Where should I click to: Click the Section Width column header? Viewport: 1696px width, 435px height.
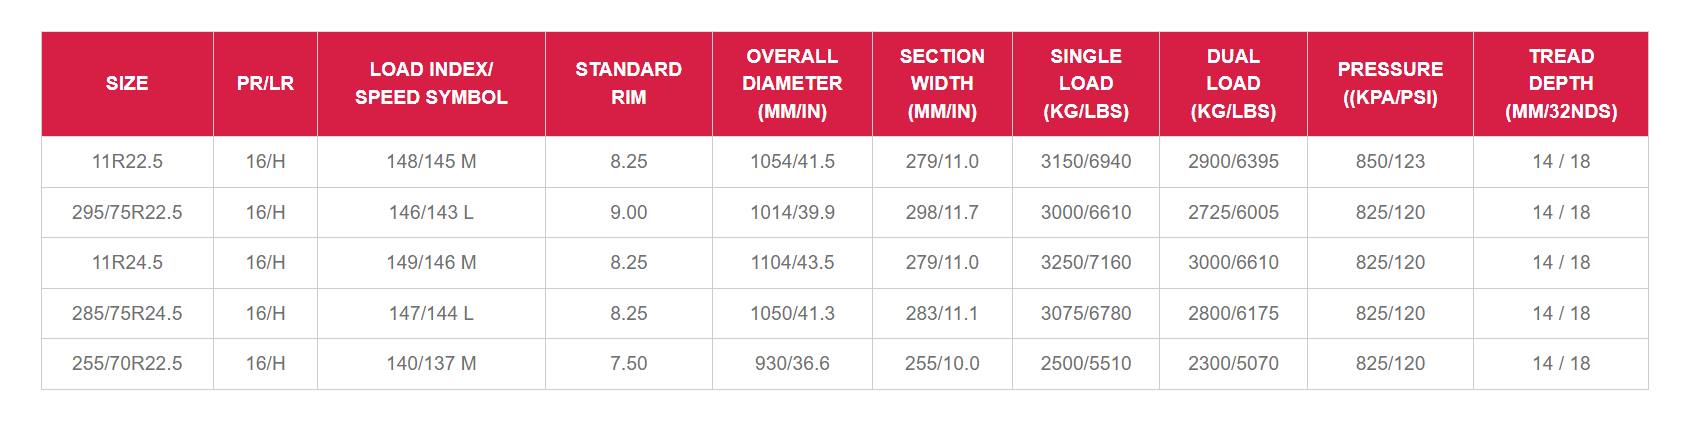click(942, 84)
